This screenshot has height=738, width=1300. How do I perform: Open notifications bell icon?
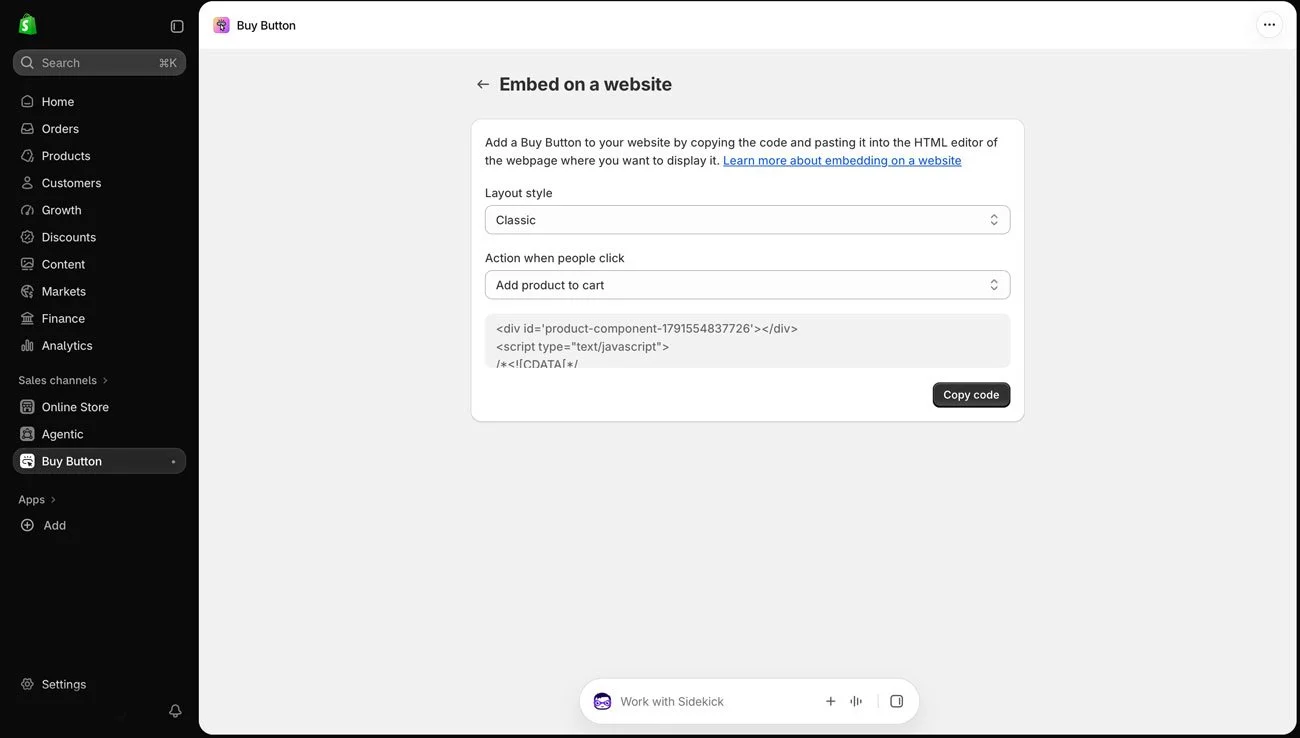click(x=175, y=711)
